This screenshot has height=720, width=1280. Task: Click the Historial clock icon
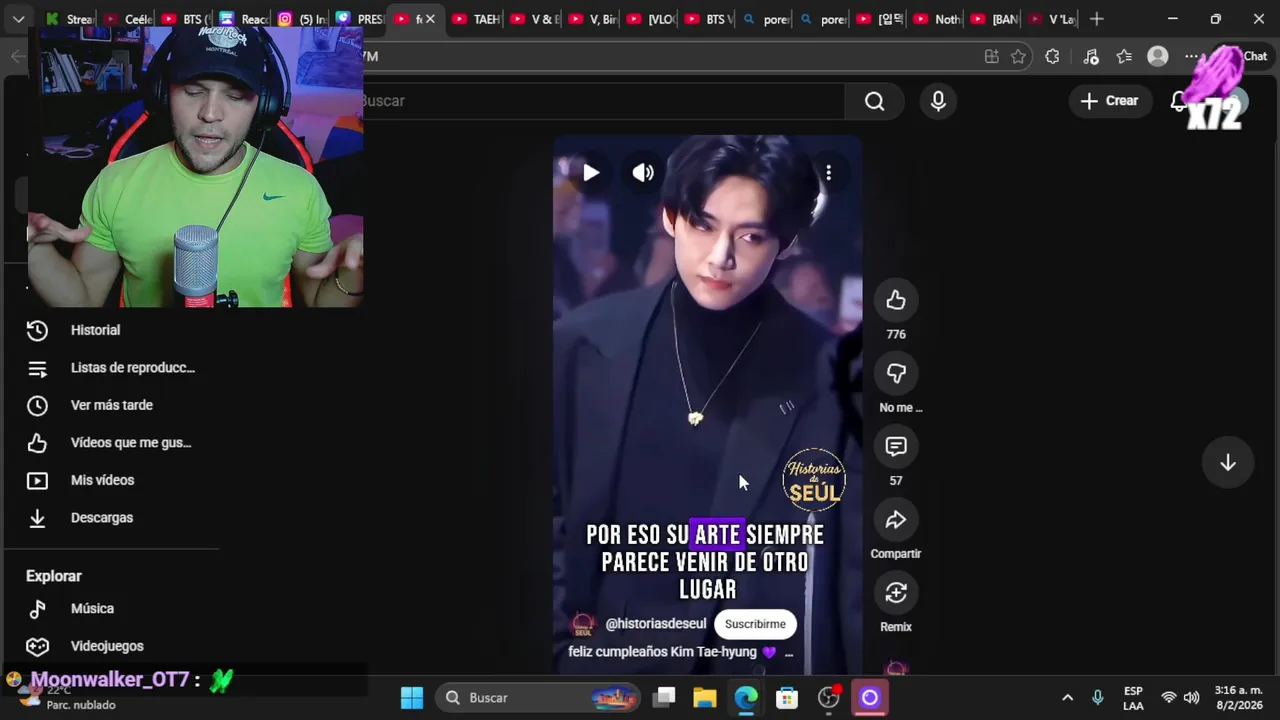[37, 330]
